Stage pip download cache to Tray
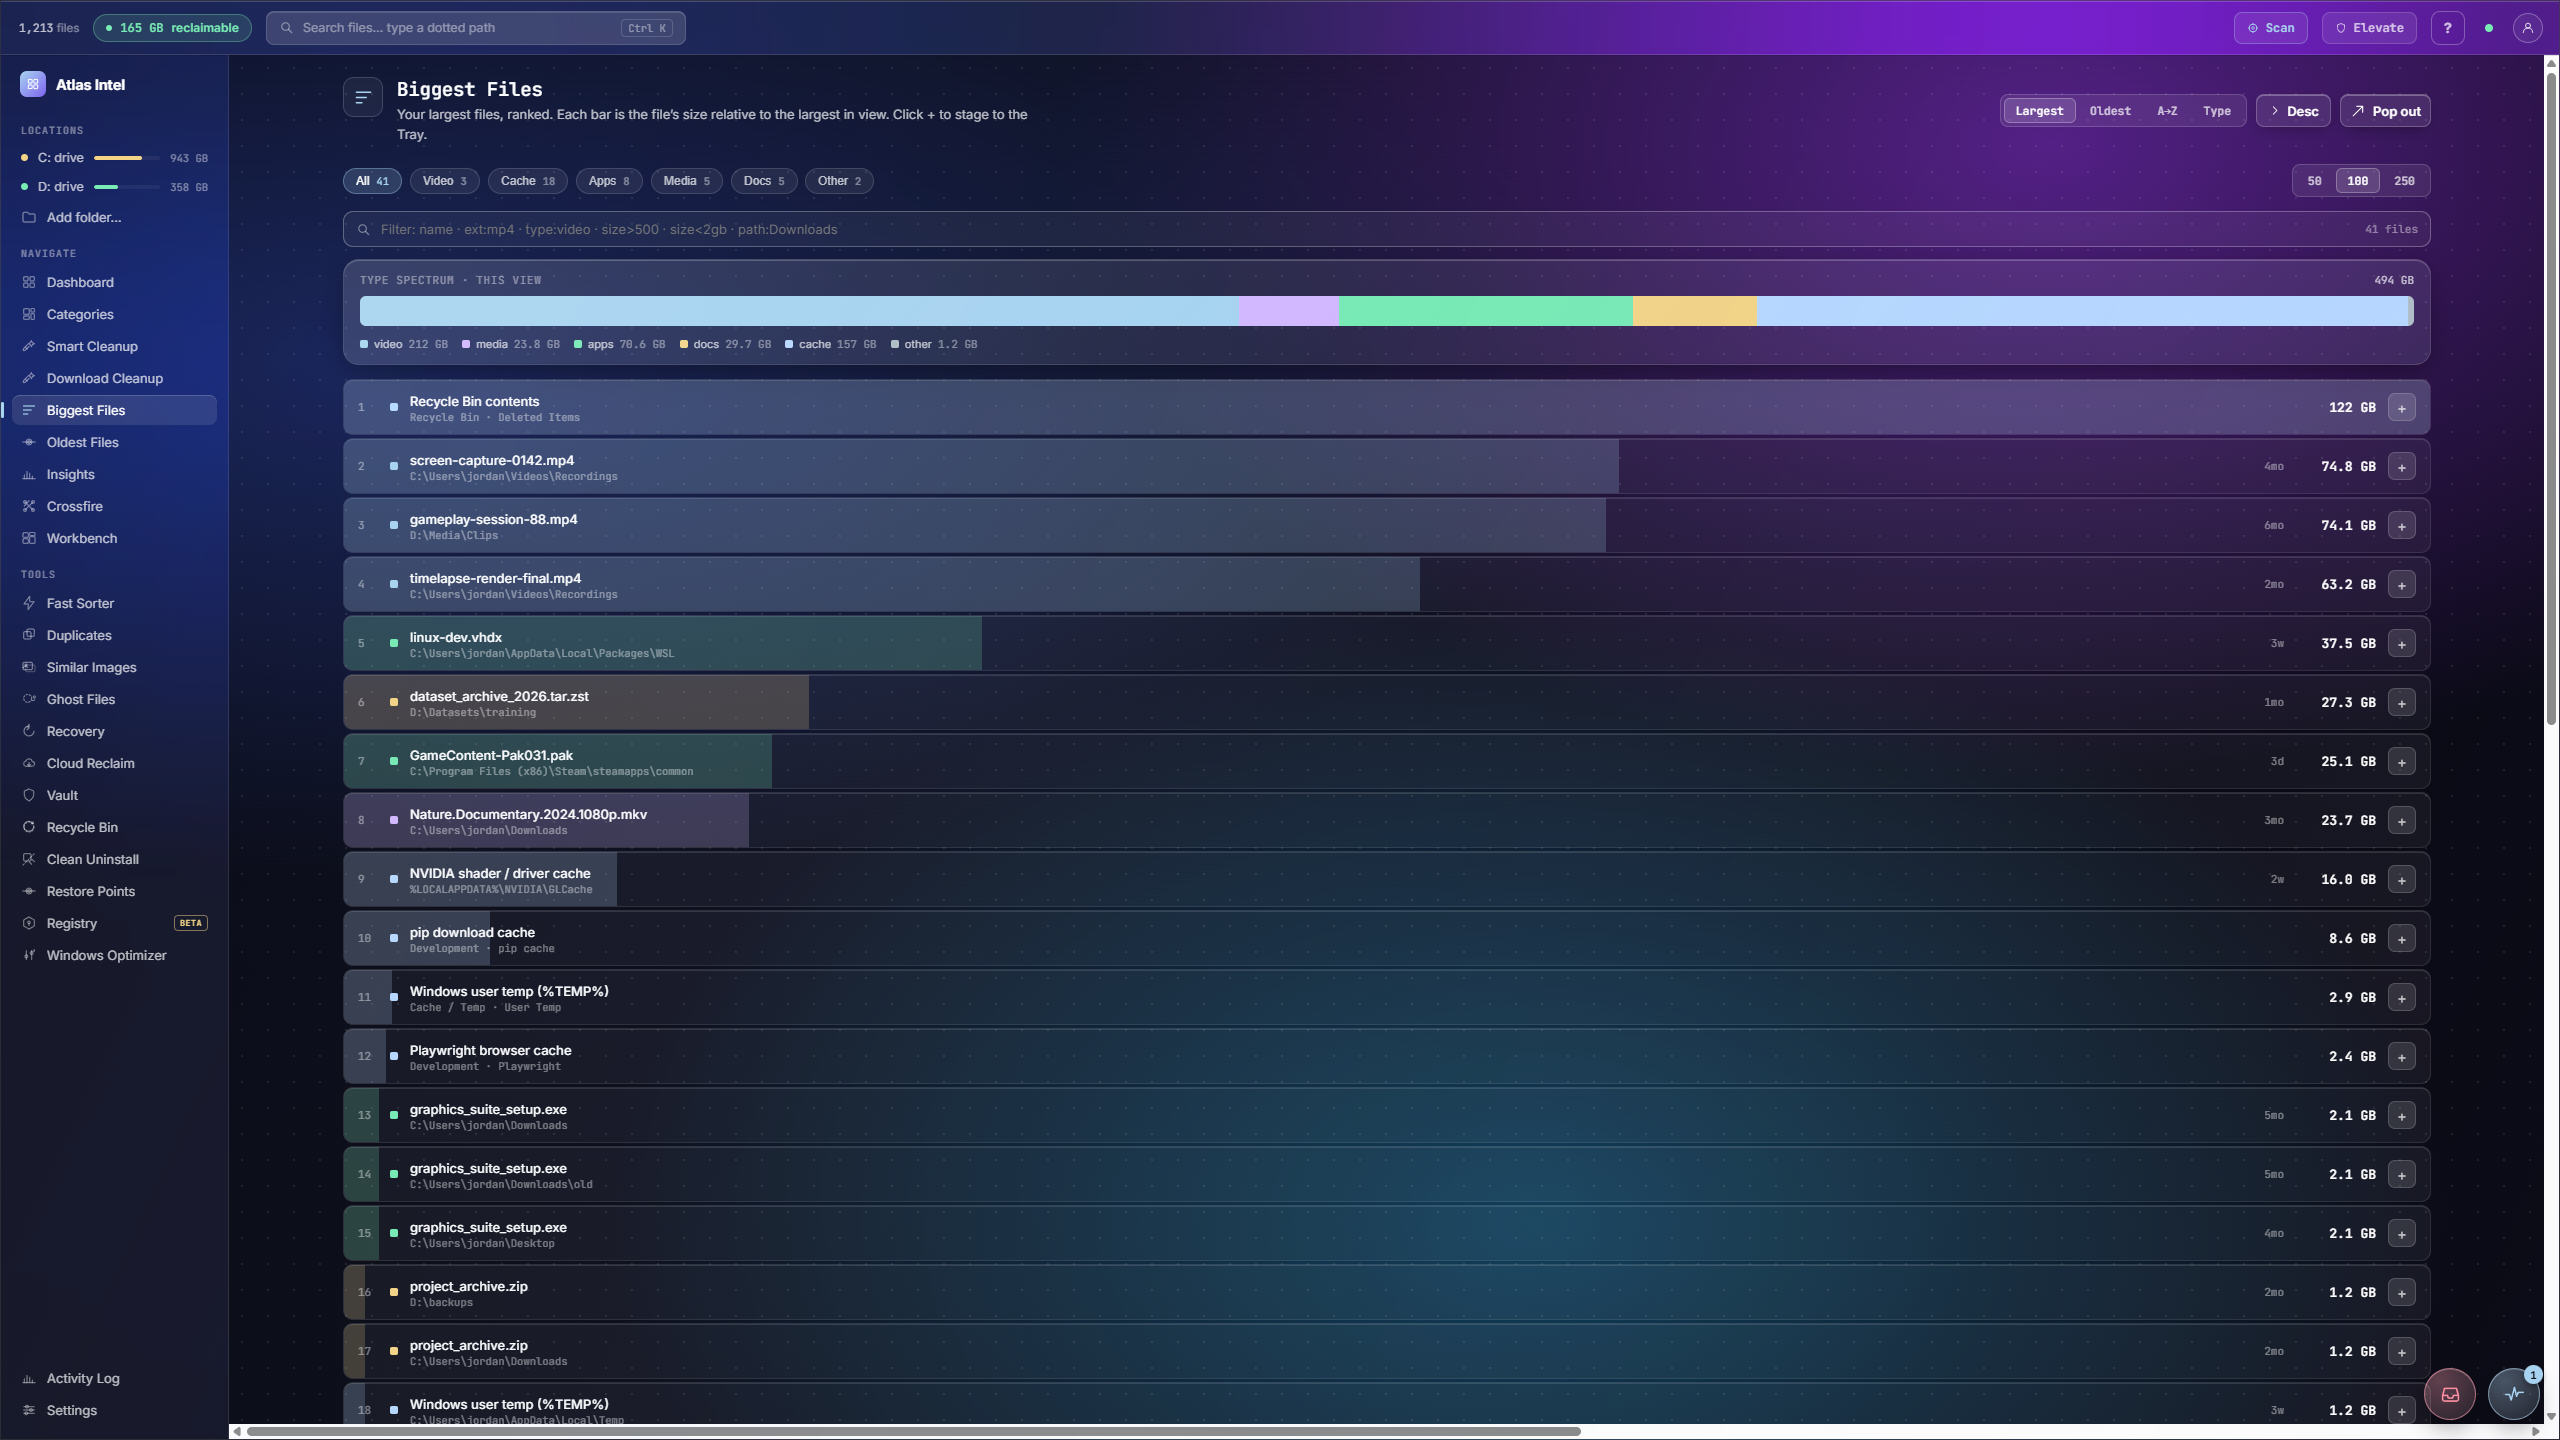 [2401, 938]
